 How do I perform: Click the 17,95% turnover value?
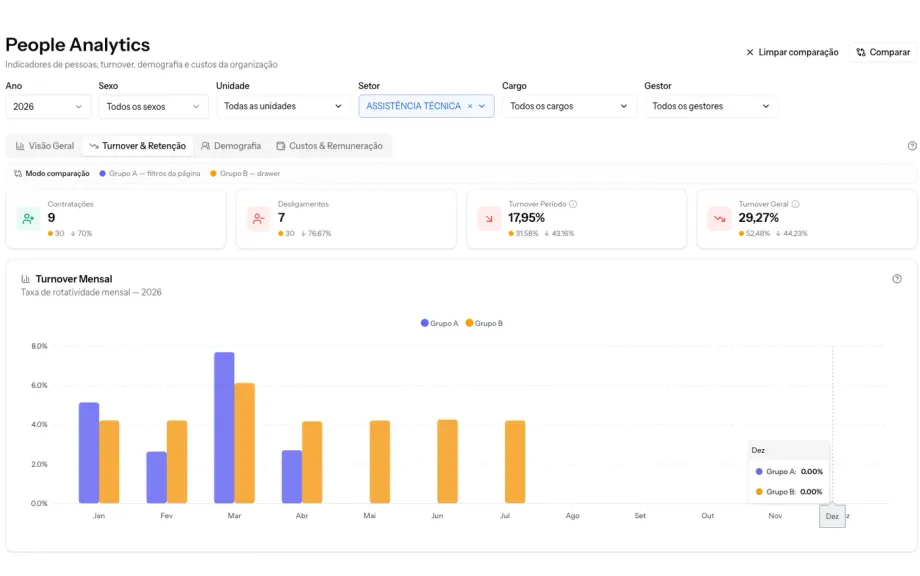click(x=526, y=218)
